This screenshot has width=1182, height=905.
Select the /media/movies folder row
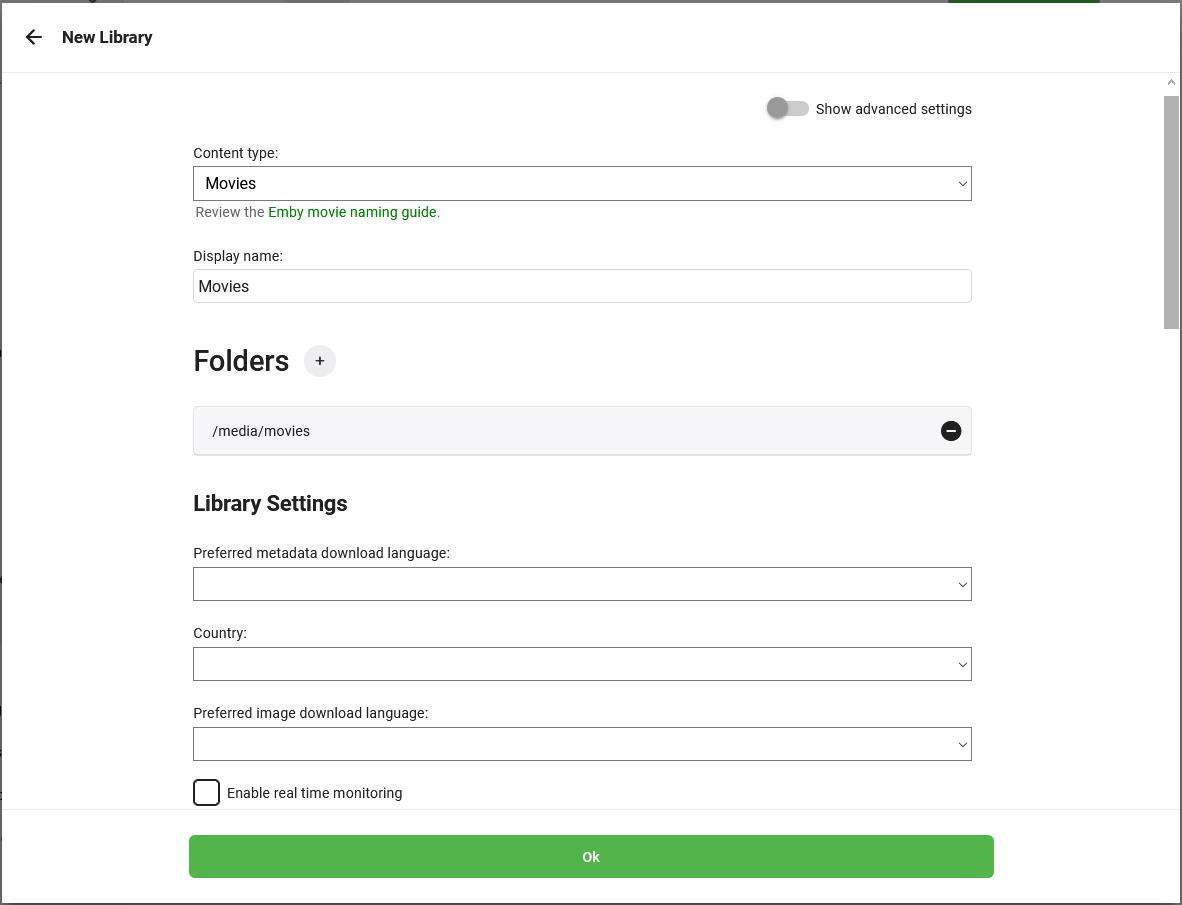582,431
